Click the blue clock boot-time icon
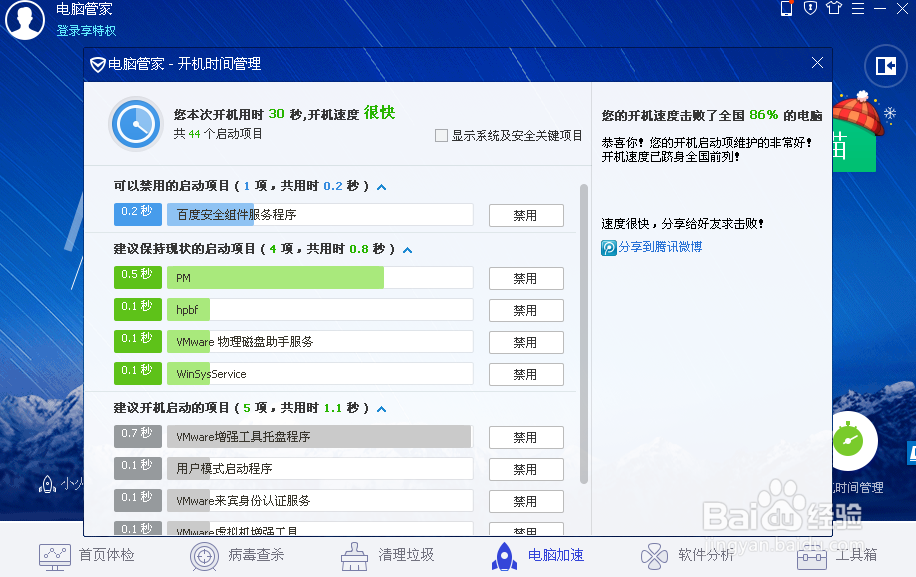The height and width of the screenshot is (577, 916). point(136,124)
